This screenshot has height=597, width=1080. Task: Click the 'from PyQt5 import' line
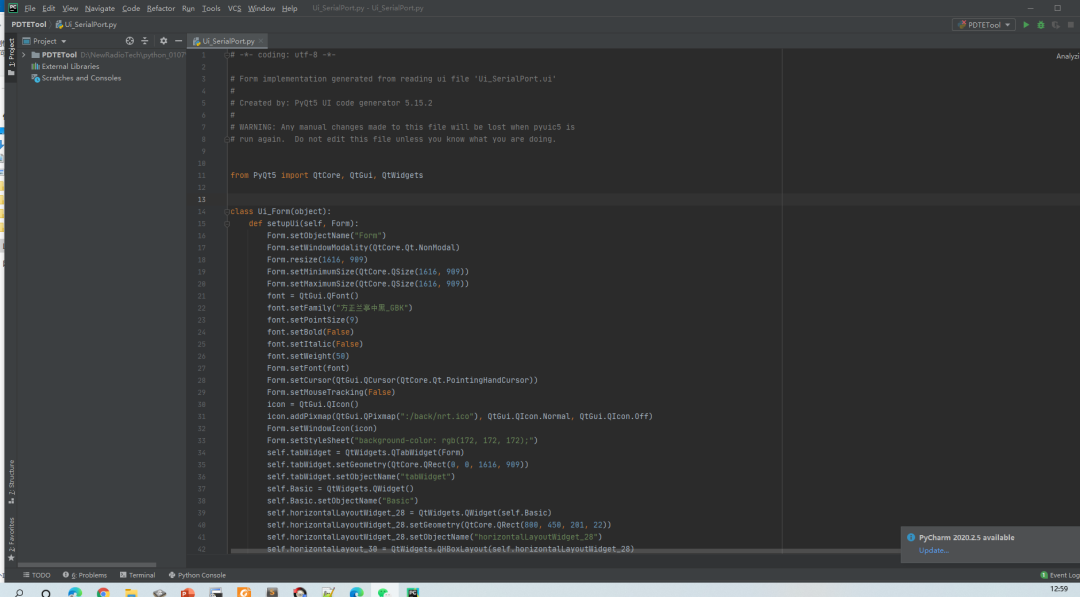coord(326,176)
